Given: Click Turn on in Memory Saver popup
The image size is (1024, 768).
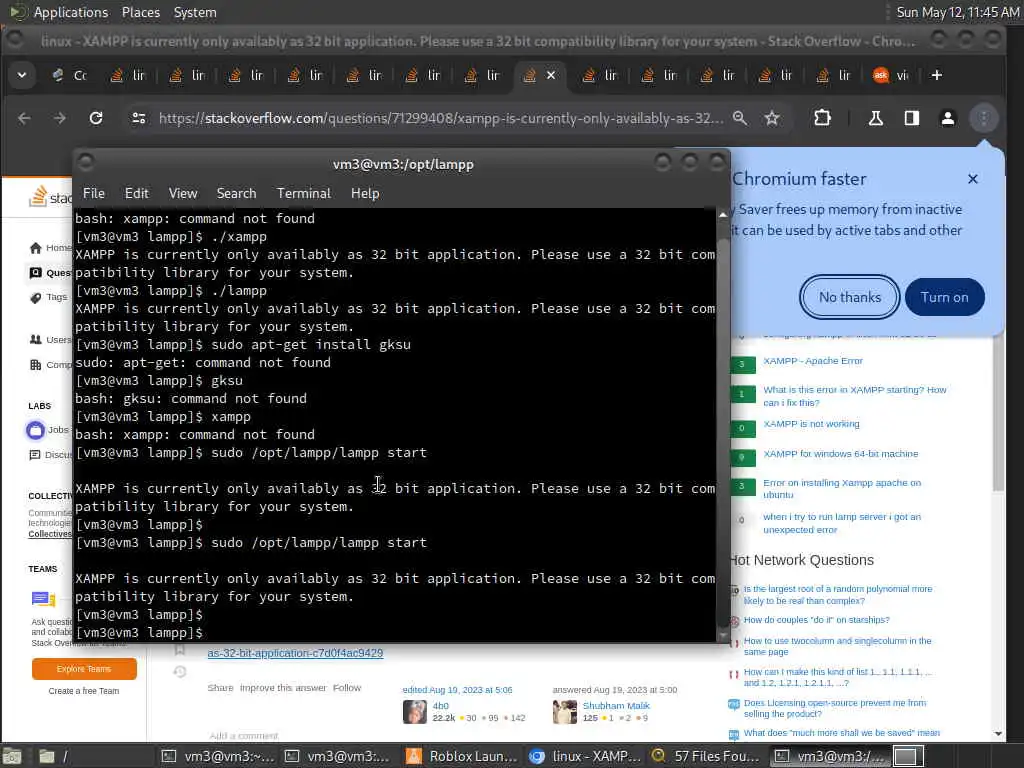Looking at the screenshot, I should (944, 297).
